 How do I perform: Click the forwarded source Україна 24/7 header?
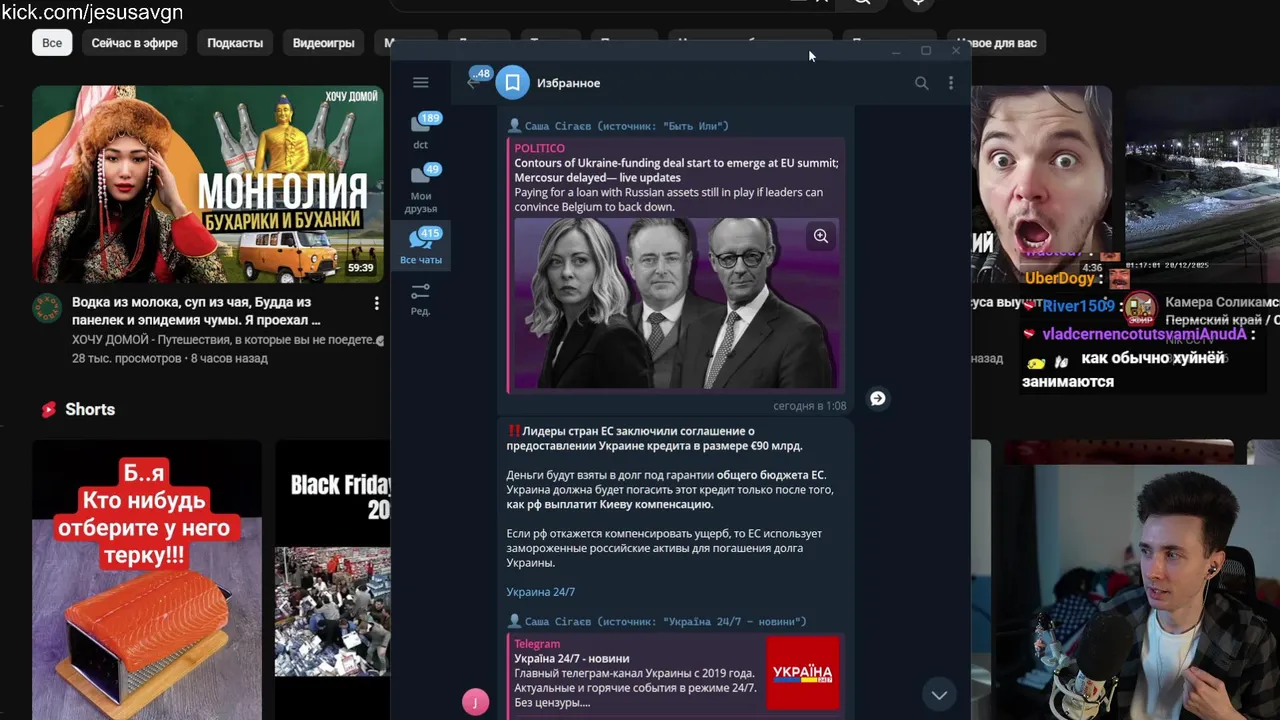click(657, 621)
